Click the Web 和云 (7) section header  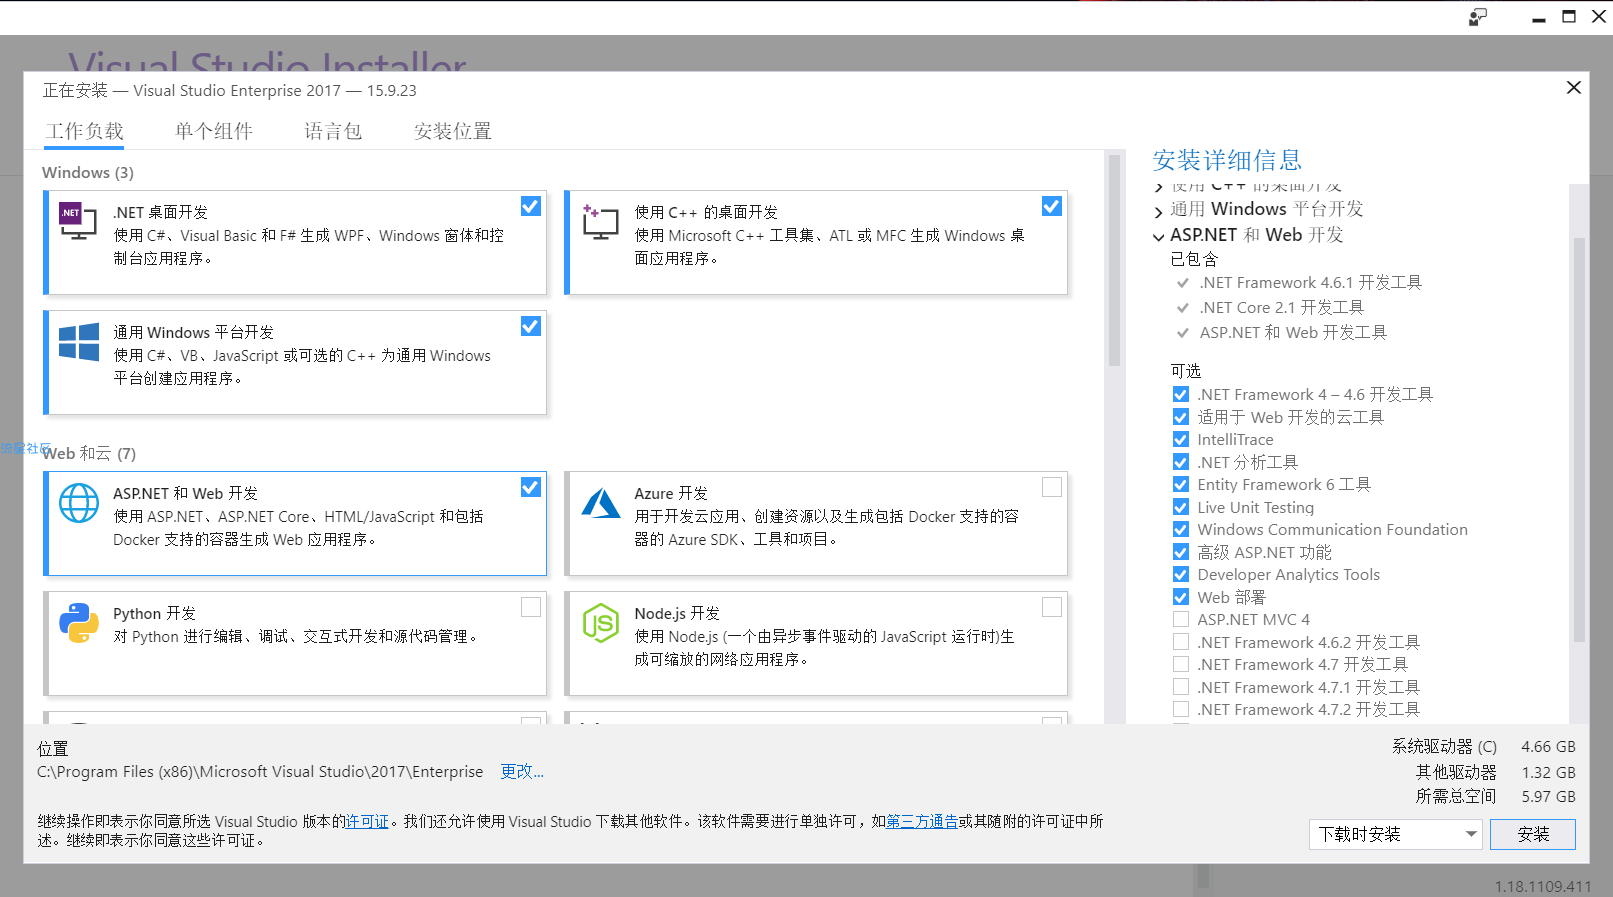tap(89, 453)
